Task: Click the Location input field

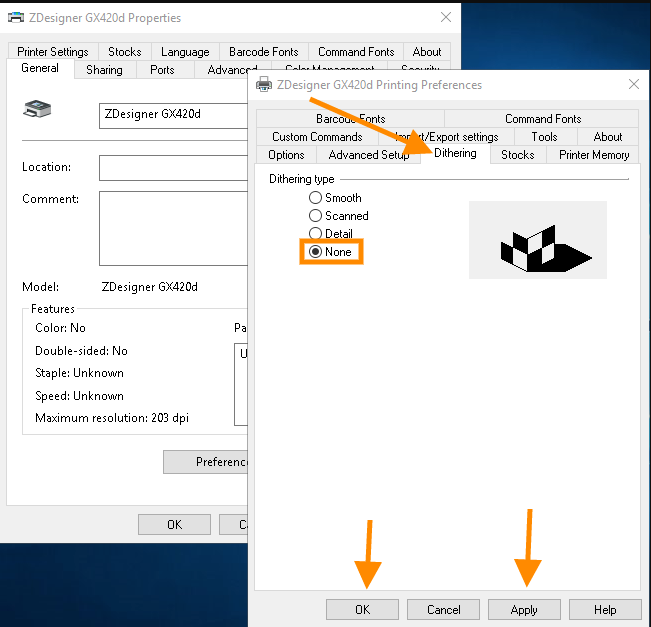Action: pyautogui.click(x=174, y=168)
